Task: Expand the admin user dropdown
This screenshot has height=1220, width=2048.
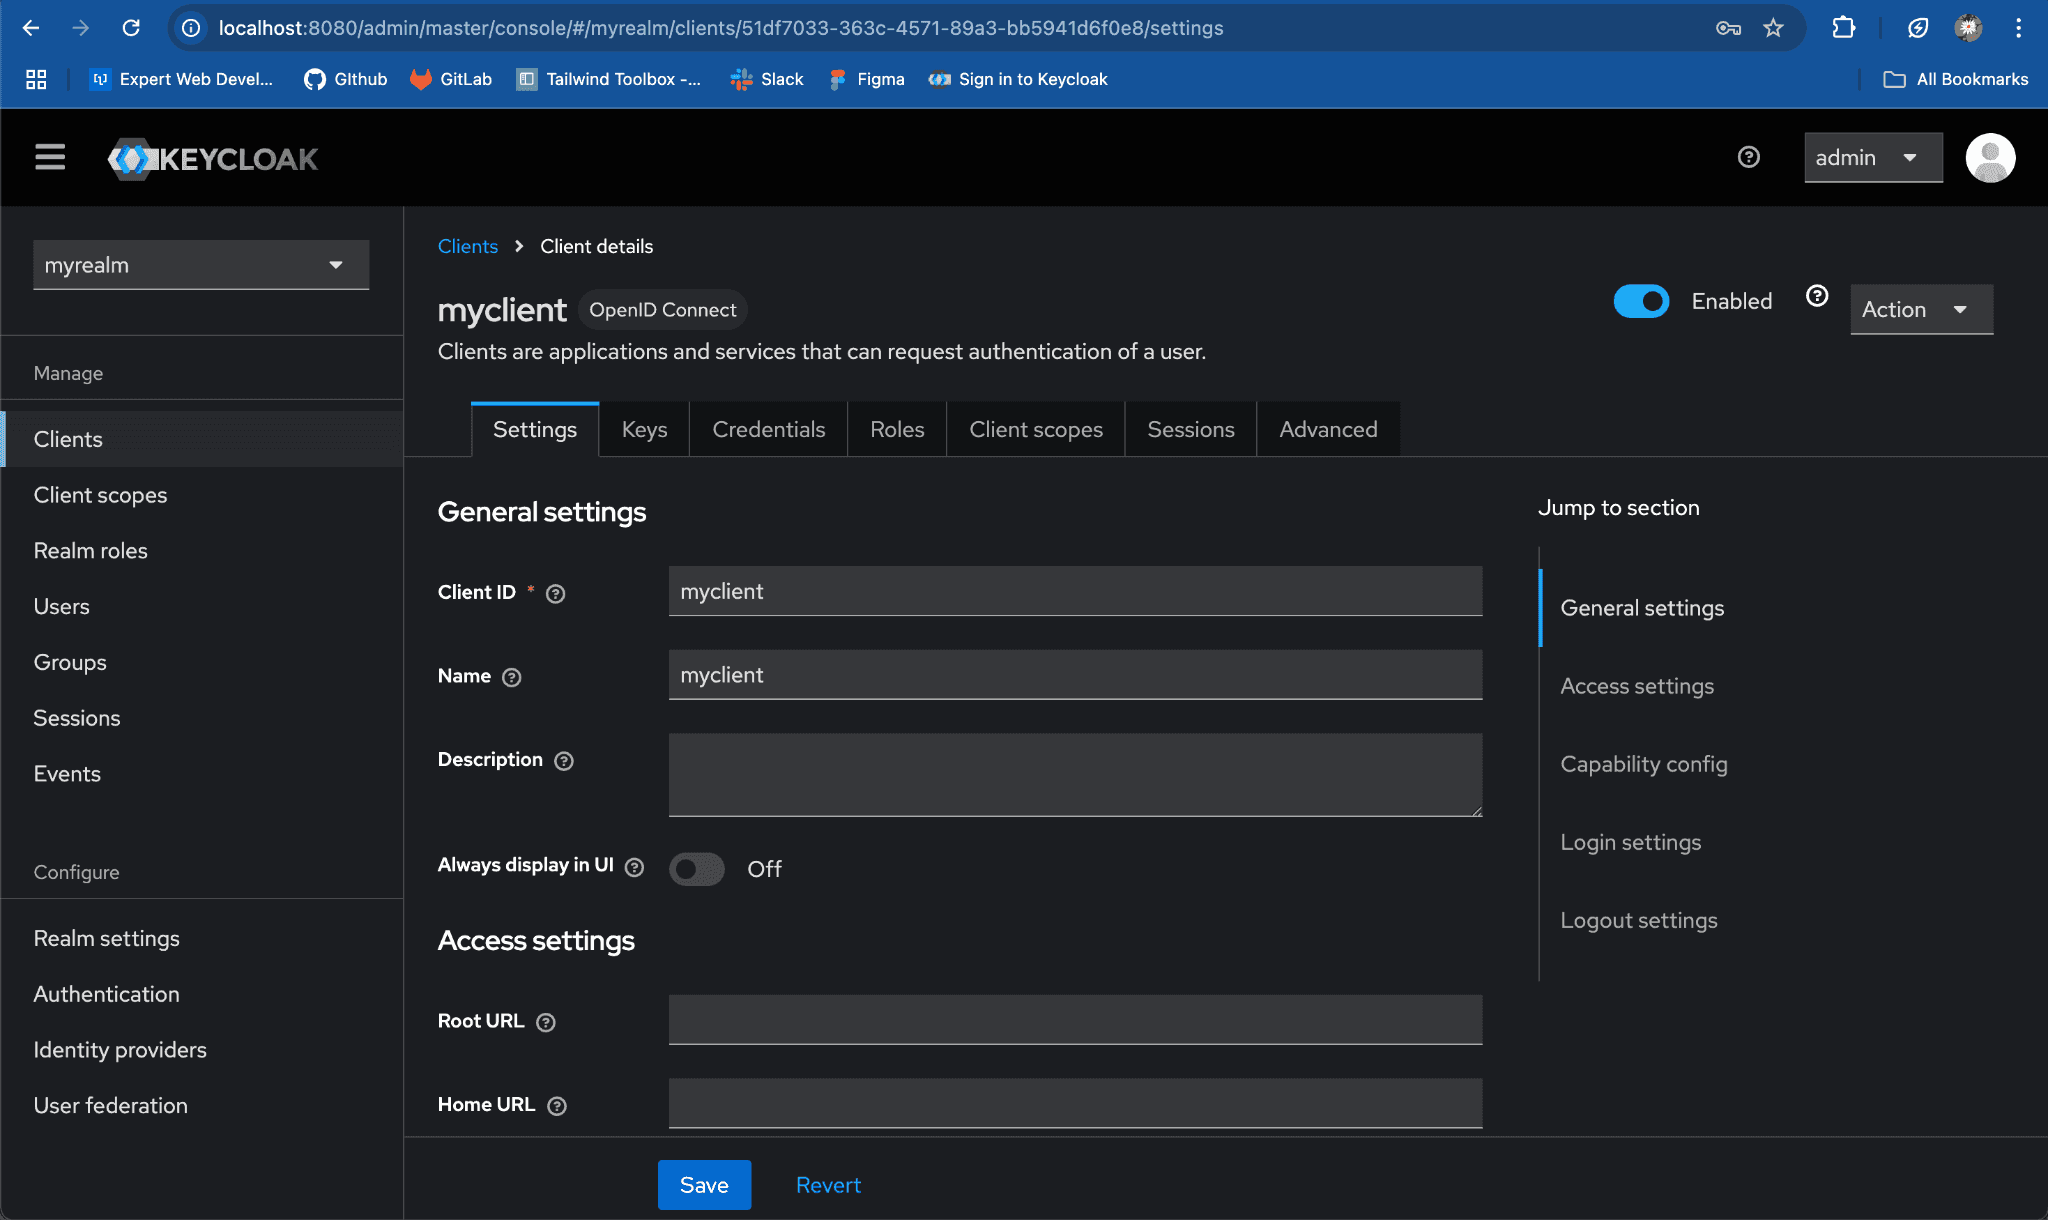Action: tap(1872, 158)
